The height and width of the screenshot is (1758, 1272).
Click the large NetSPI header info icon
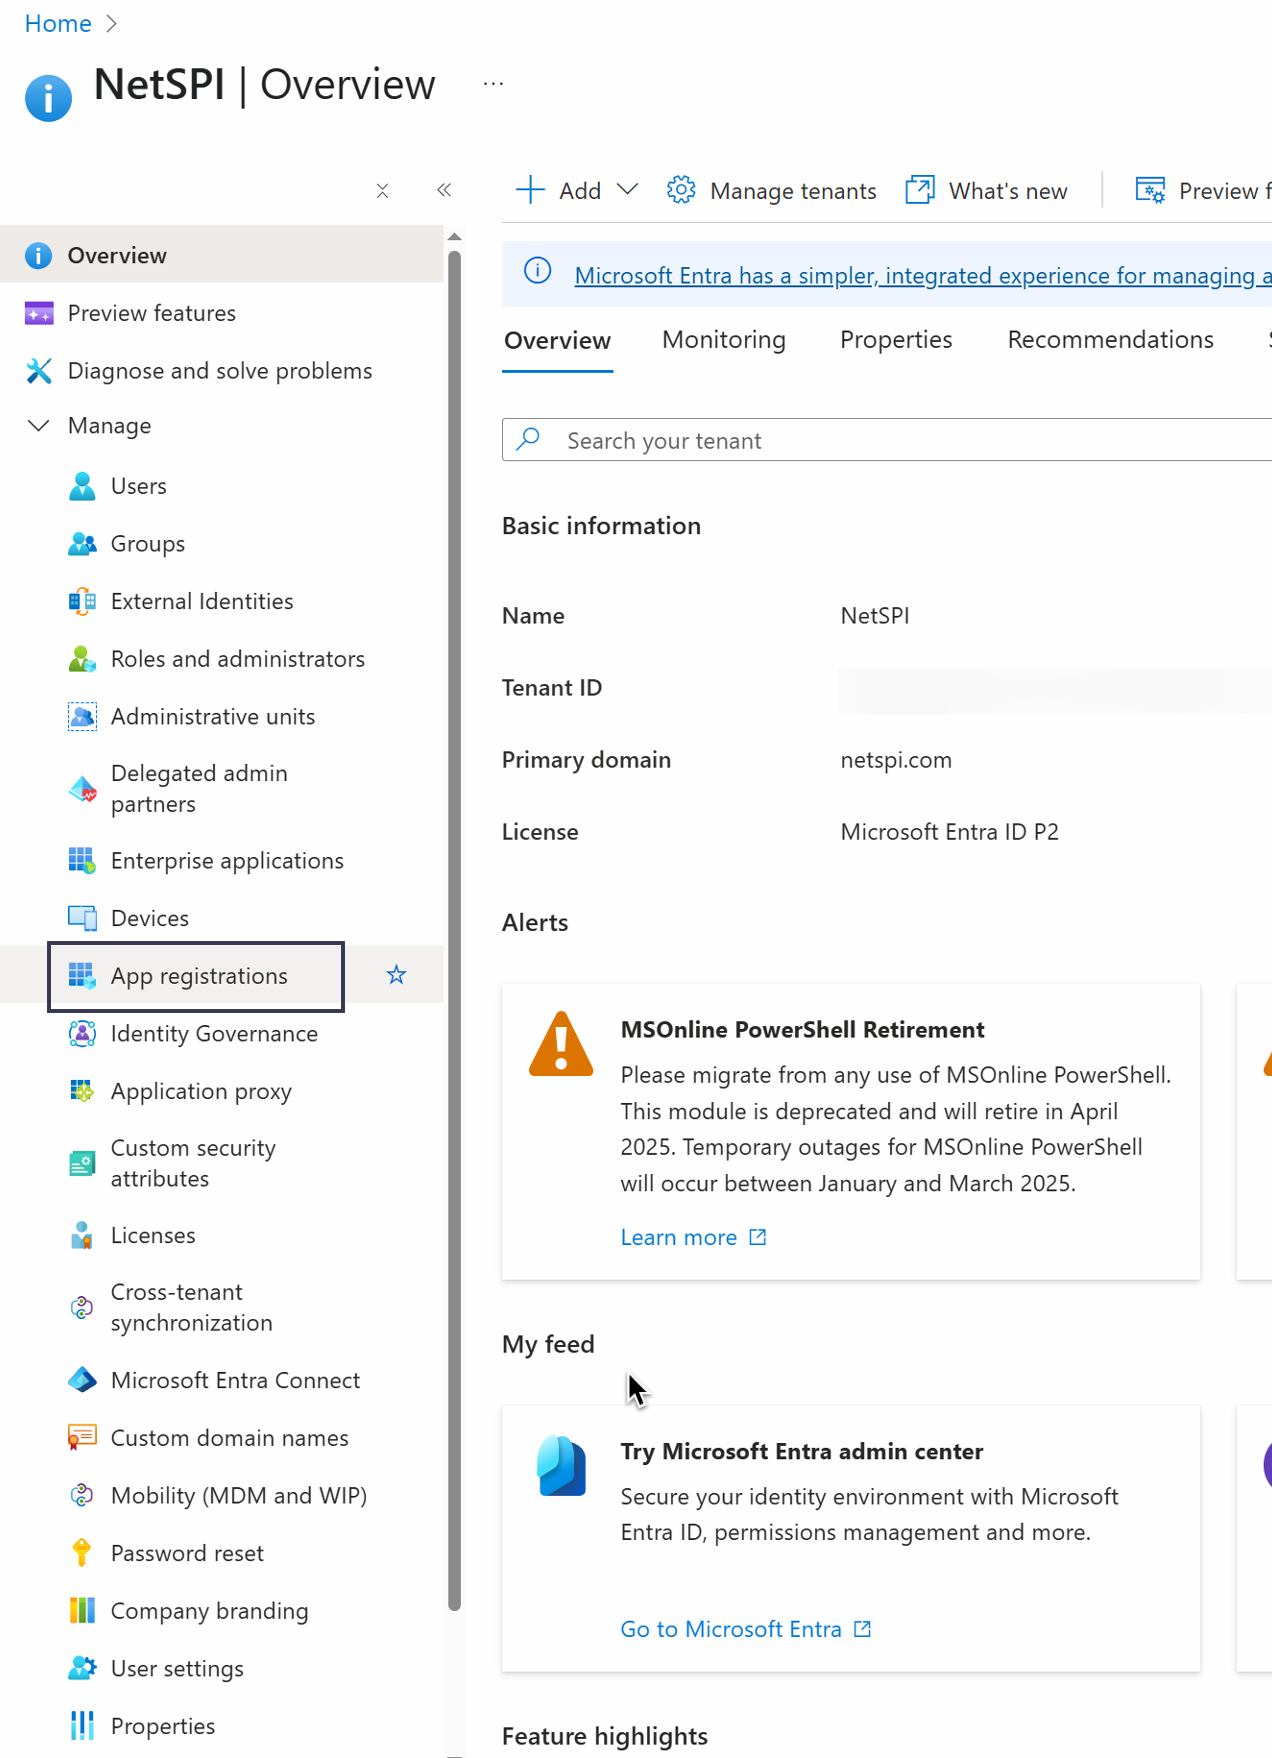click(48, 98)
